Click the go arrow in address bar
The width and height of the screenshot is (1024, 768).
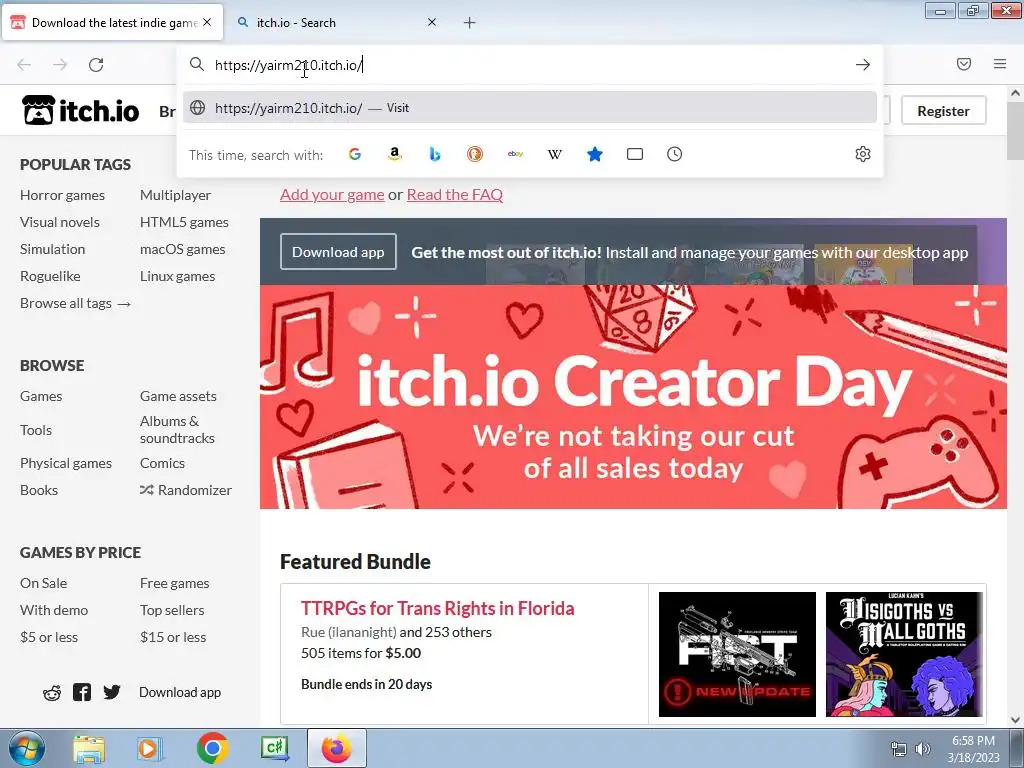pos(863,65)
